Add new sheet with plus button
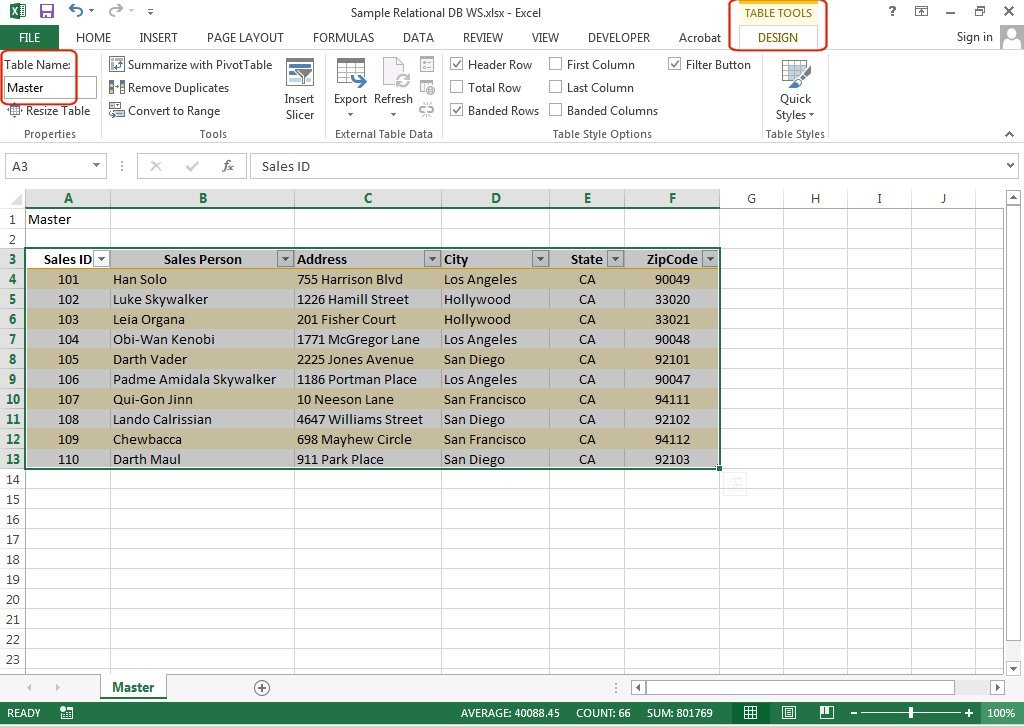The width and height of the screenshot is (1024, 728). [262, 688]
